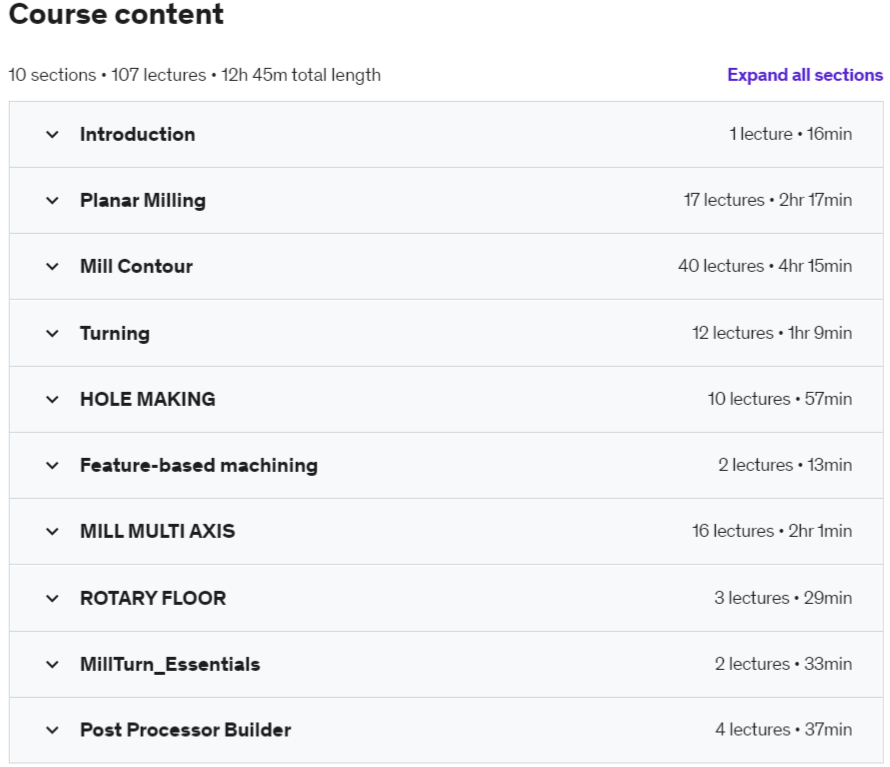Image resolution: width=890 pixels, height=767 pixels.
Task: Click the chevron arrow beside ROTARY FLOOR
Action: pos(52,599)
